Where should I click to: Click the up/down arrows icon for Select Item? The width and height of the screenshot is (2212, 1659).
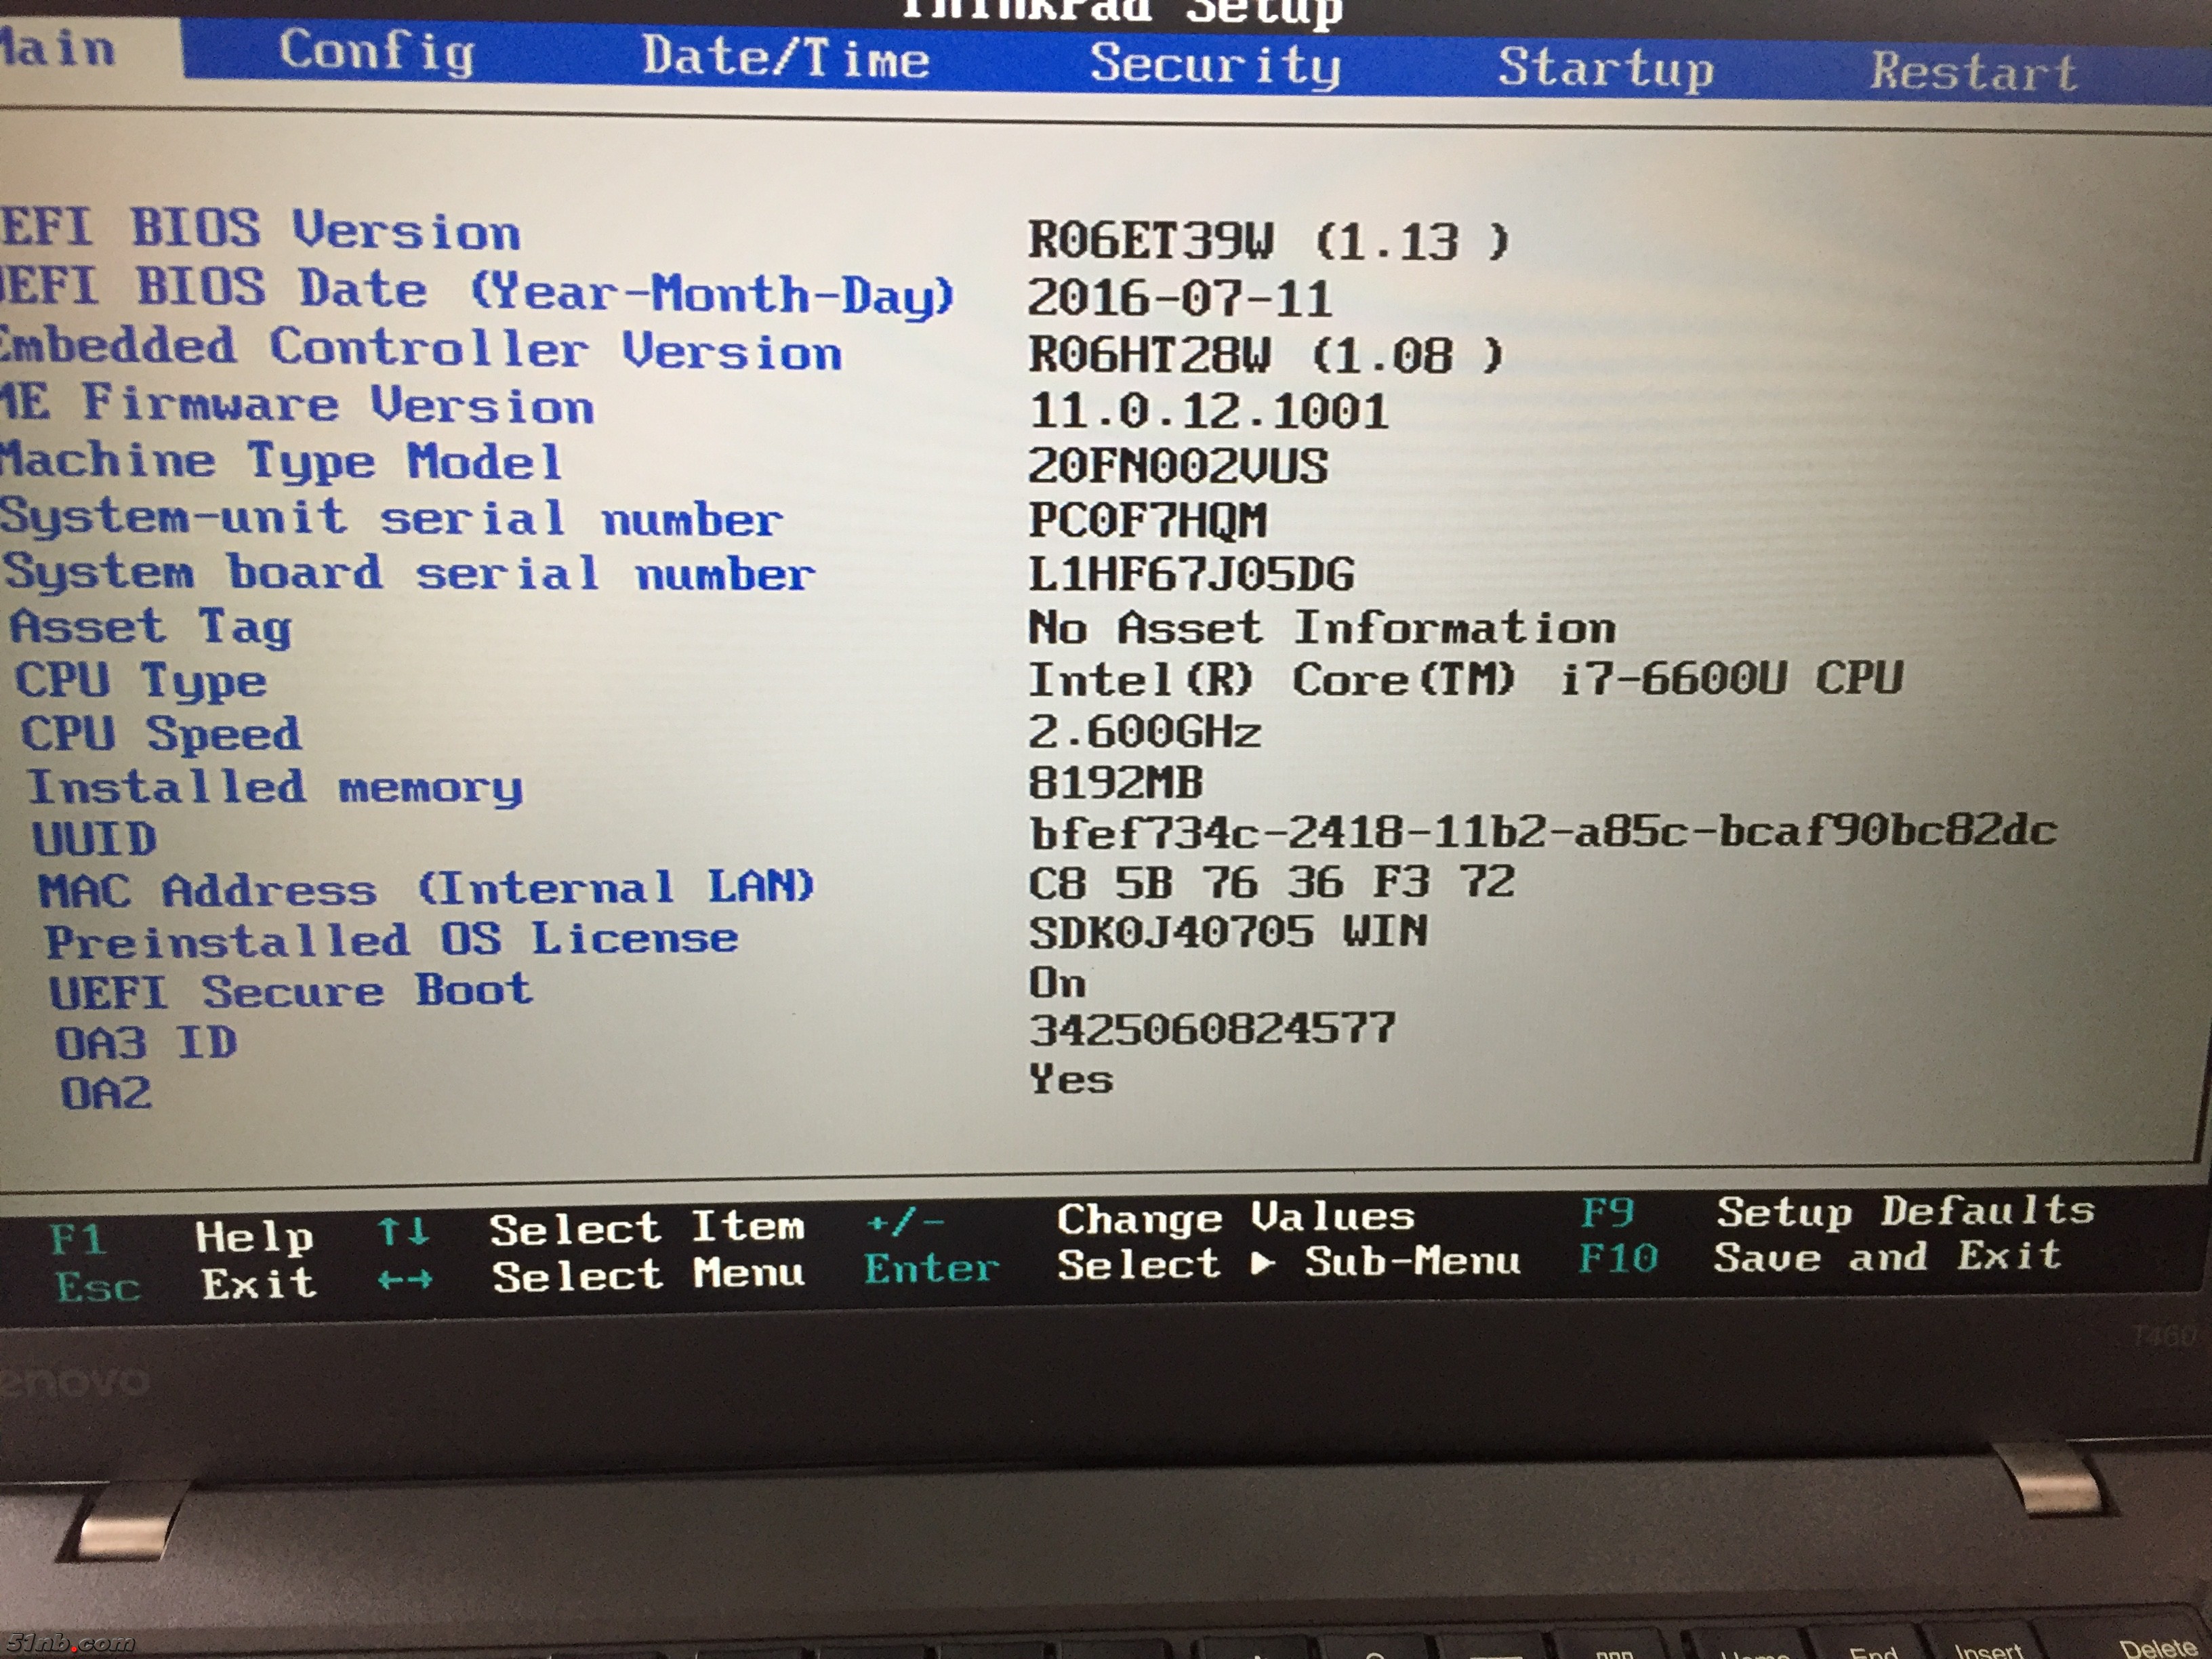coord(404,1231)
